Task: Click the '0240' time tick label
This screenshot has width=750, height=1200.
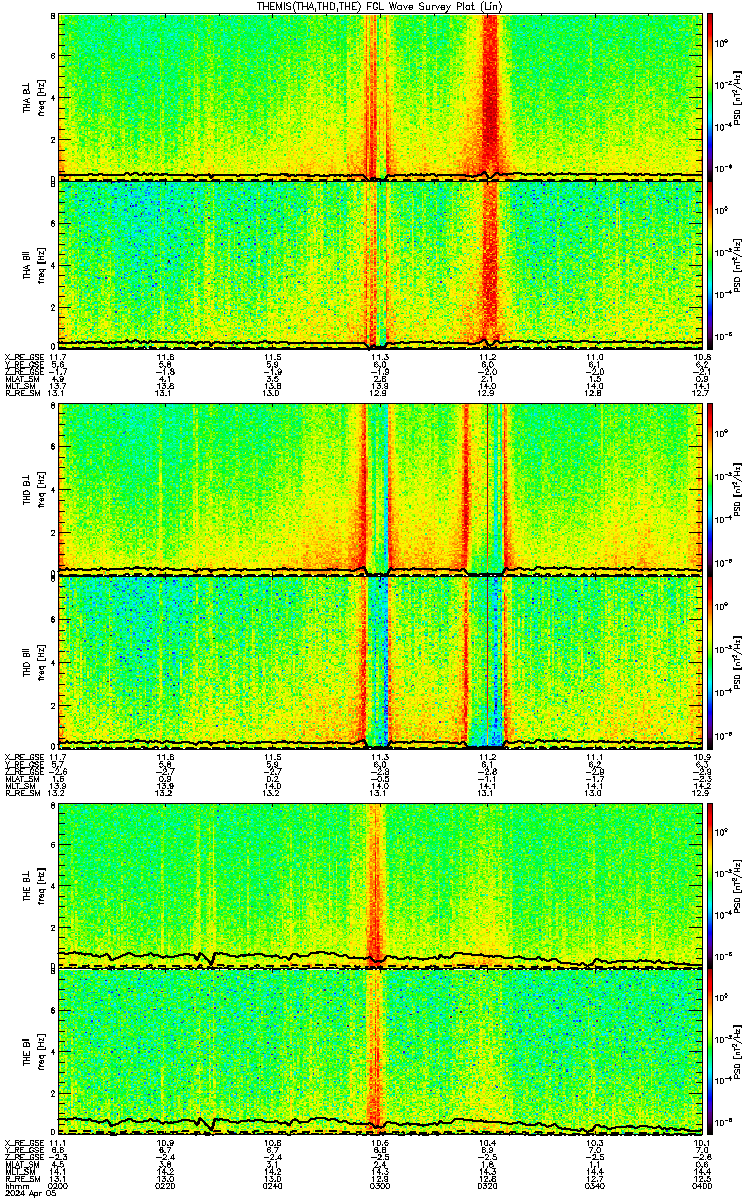Action: coord(273,1186)
